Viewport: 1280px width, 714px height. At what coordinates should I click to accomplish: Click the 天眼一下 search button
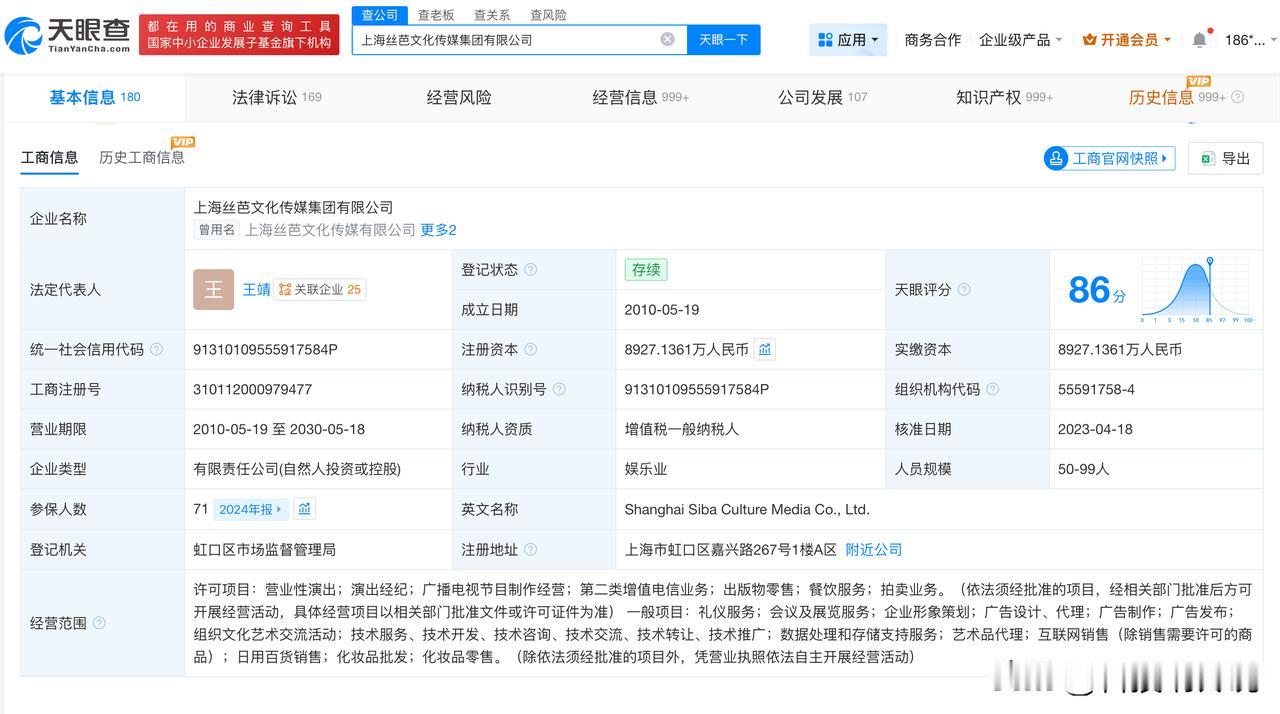pos(723,39)
